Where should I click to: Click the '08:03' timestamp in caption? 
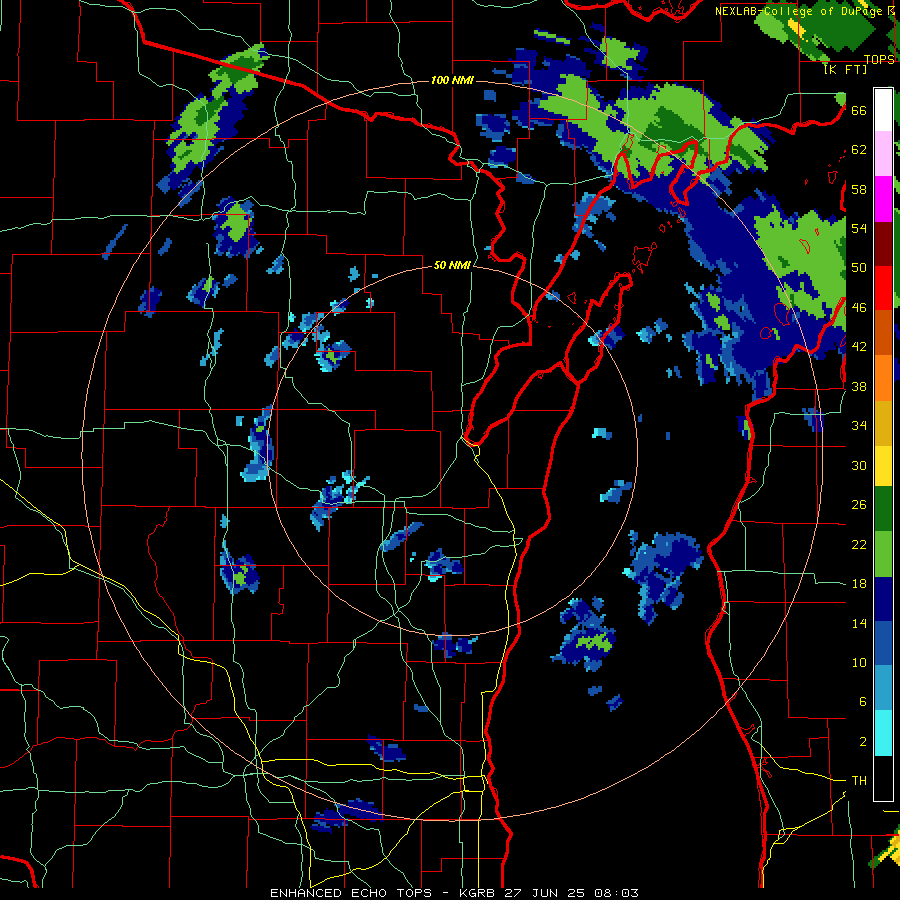click(x=615, y=893)
